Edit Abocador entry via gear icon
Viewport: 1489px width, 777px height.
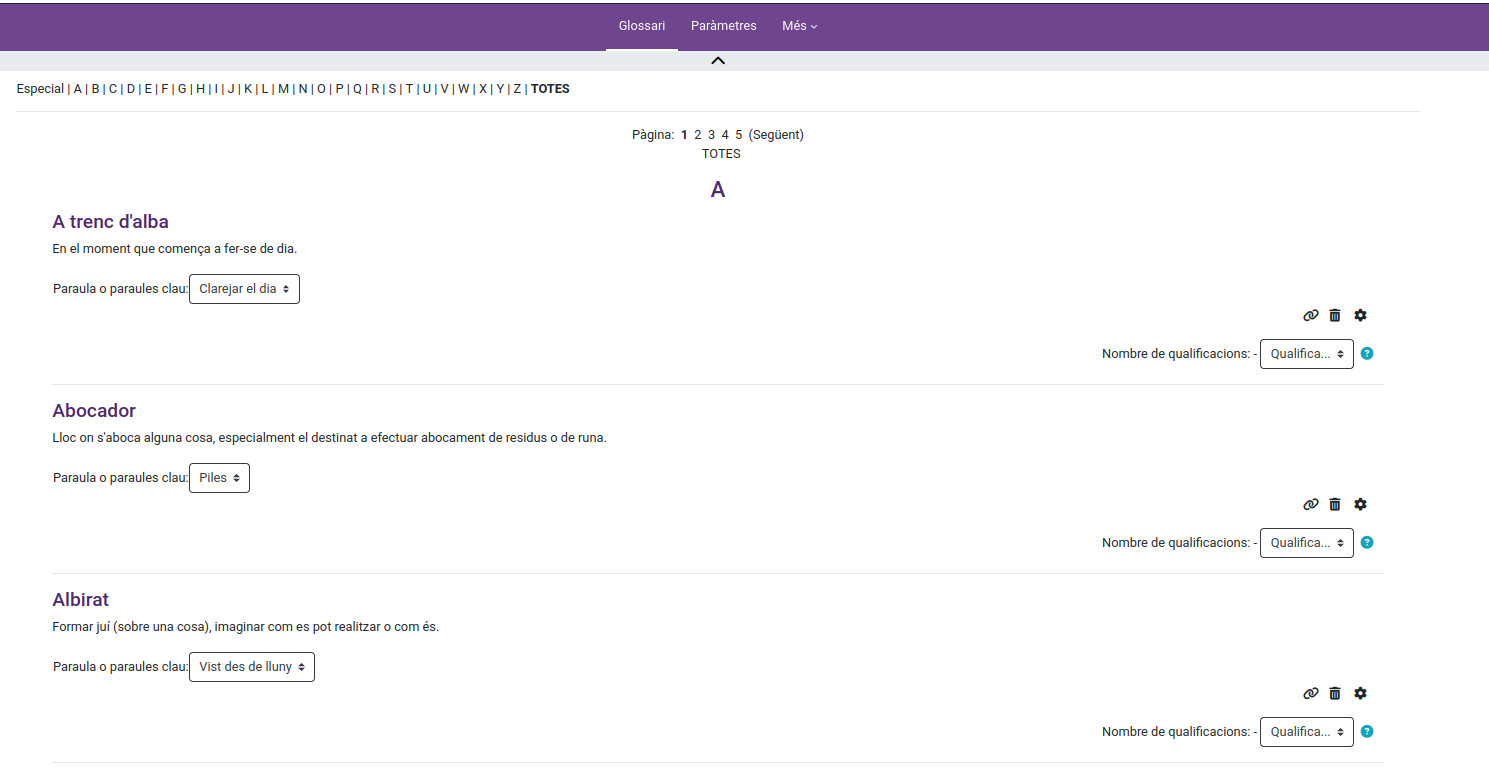pos(1360,505)
